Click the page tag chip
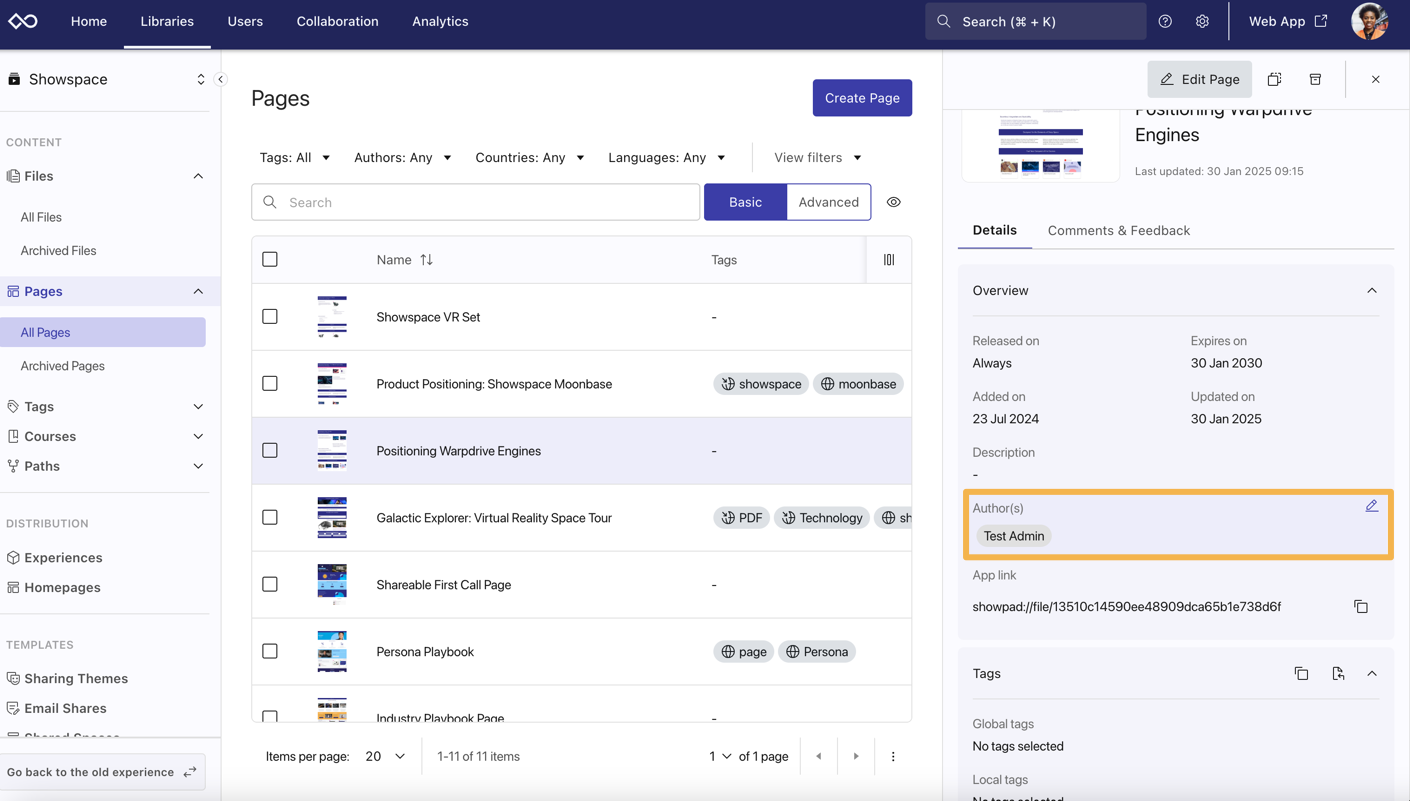 tap(743, 652)
